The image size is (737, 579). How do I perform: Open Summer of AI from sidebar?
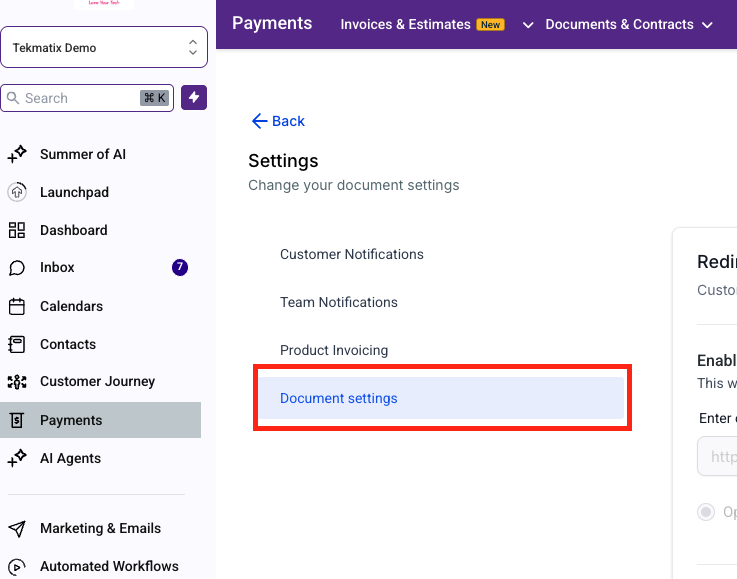click(83, 154)
